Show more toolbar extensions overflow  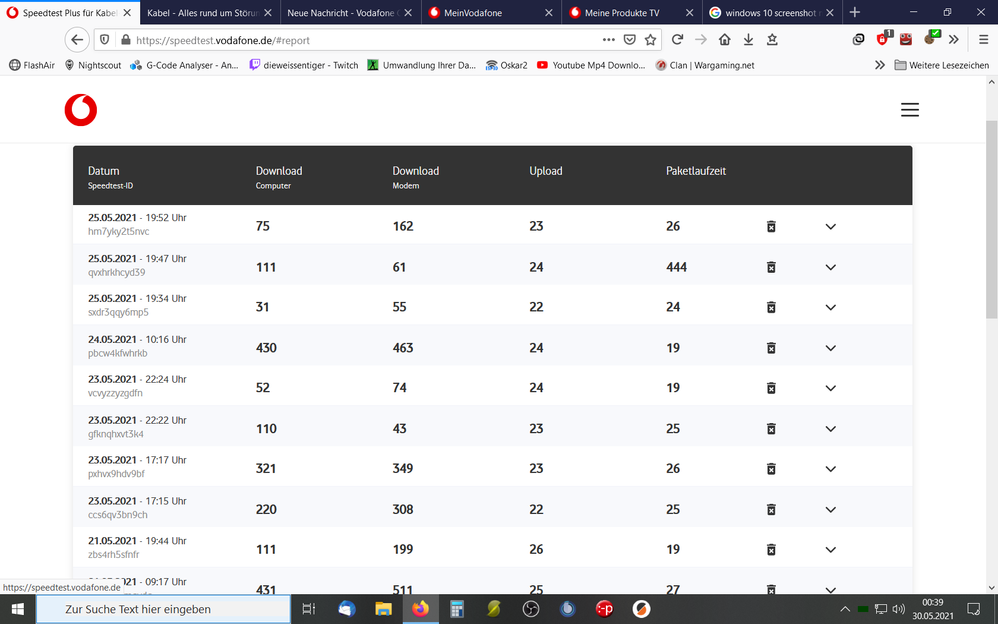pyautogui.click(x=953, y=39)
